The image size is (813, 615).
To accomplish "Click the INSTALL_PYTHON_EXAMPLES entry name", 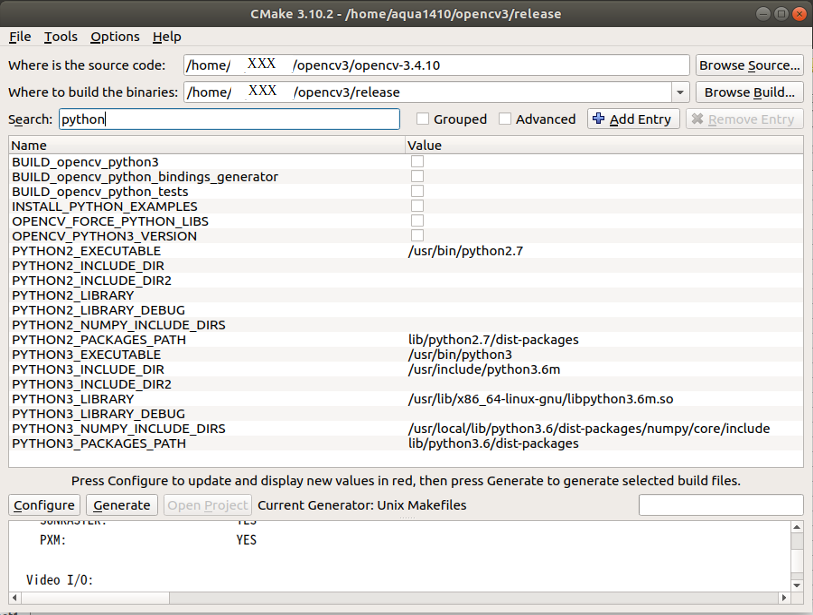I will point(105,206).
